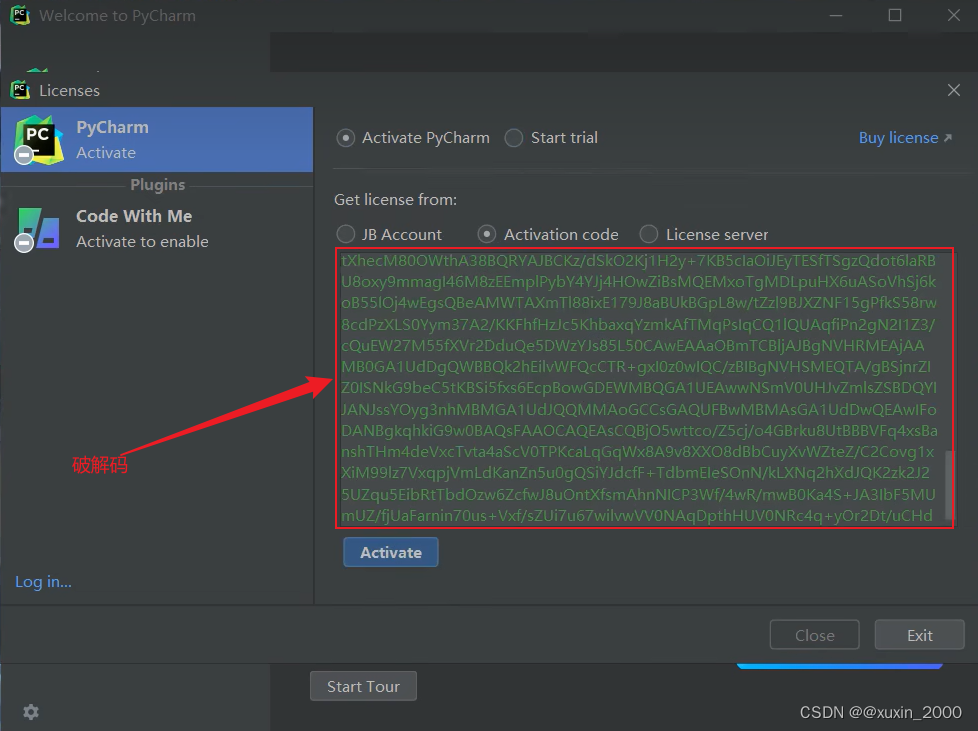Click PyCharm icon in Licenses title bar

21,90
